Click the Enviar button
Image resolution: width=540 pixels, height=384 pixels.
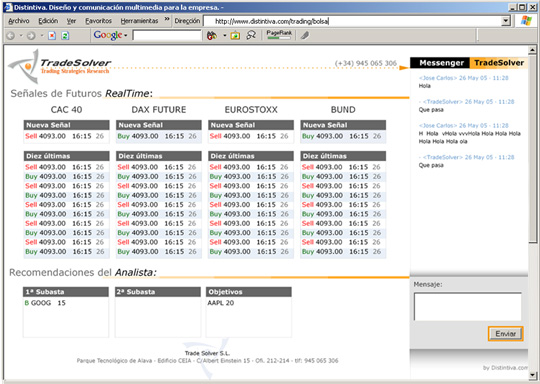tap(506, 333)
